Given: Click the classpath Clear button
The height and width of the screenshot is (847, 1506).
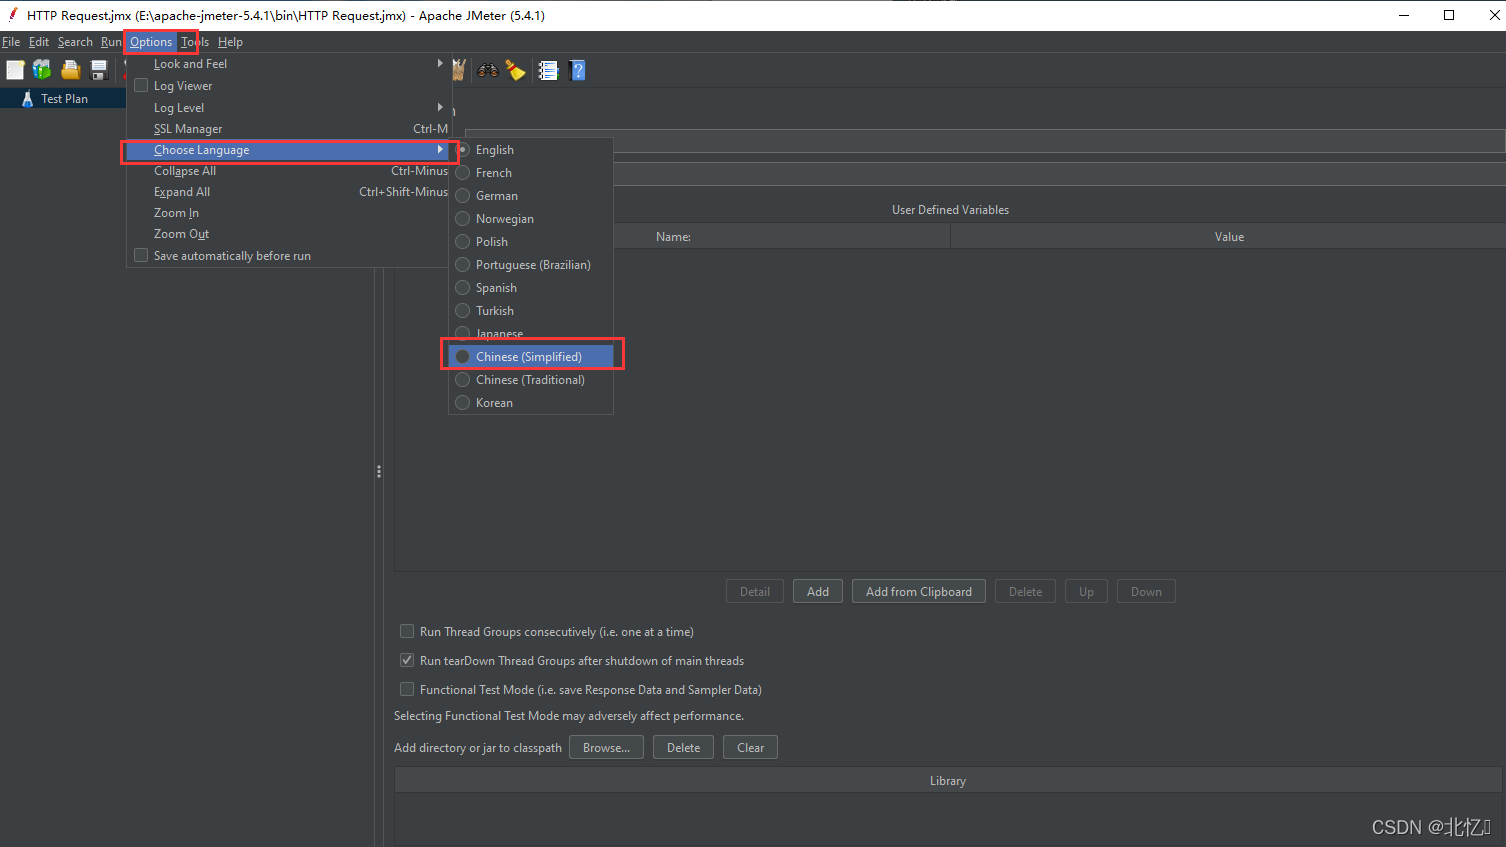Looking at the screenshot, I should point(750,748).
